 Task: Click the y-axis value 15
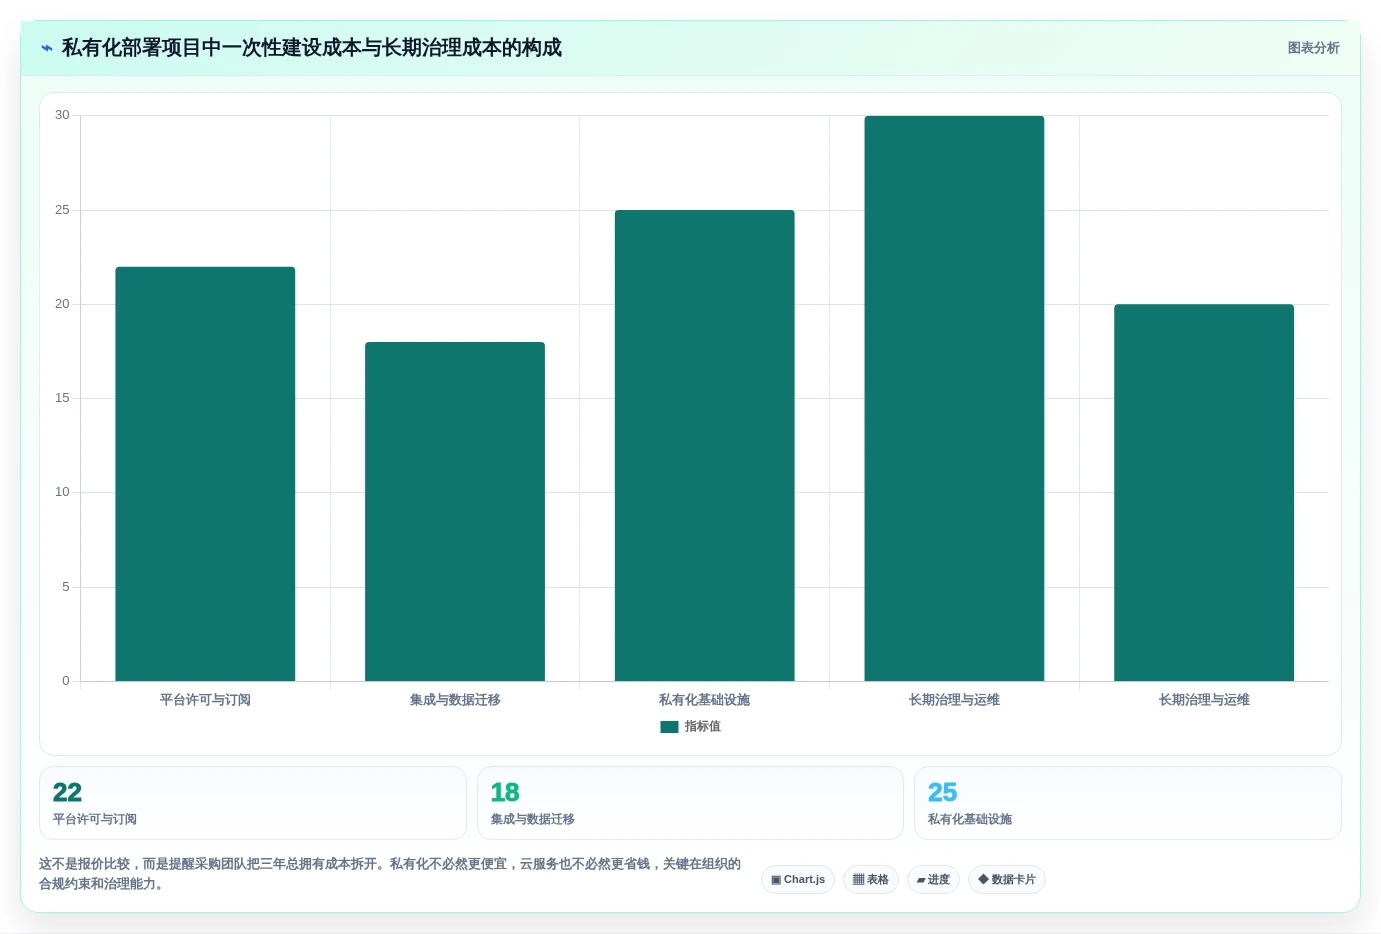[62, 398]
